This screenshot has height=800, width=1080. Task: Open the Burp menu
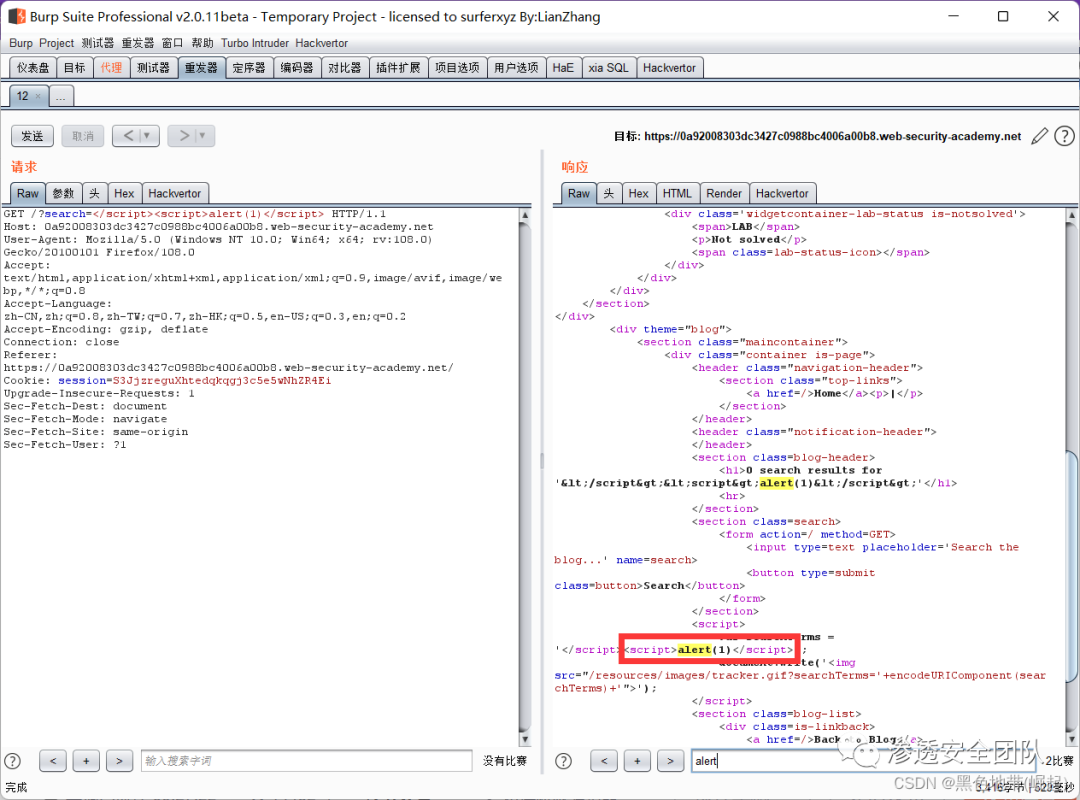click(x=21, y=43)
